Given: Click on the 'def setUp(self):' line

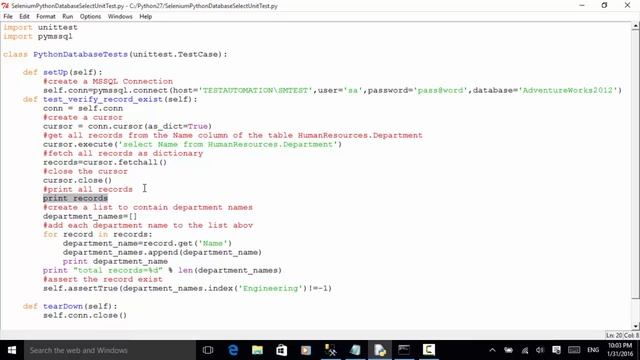Looking at the screenshot, I should tap(63, 72).
